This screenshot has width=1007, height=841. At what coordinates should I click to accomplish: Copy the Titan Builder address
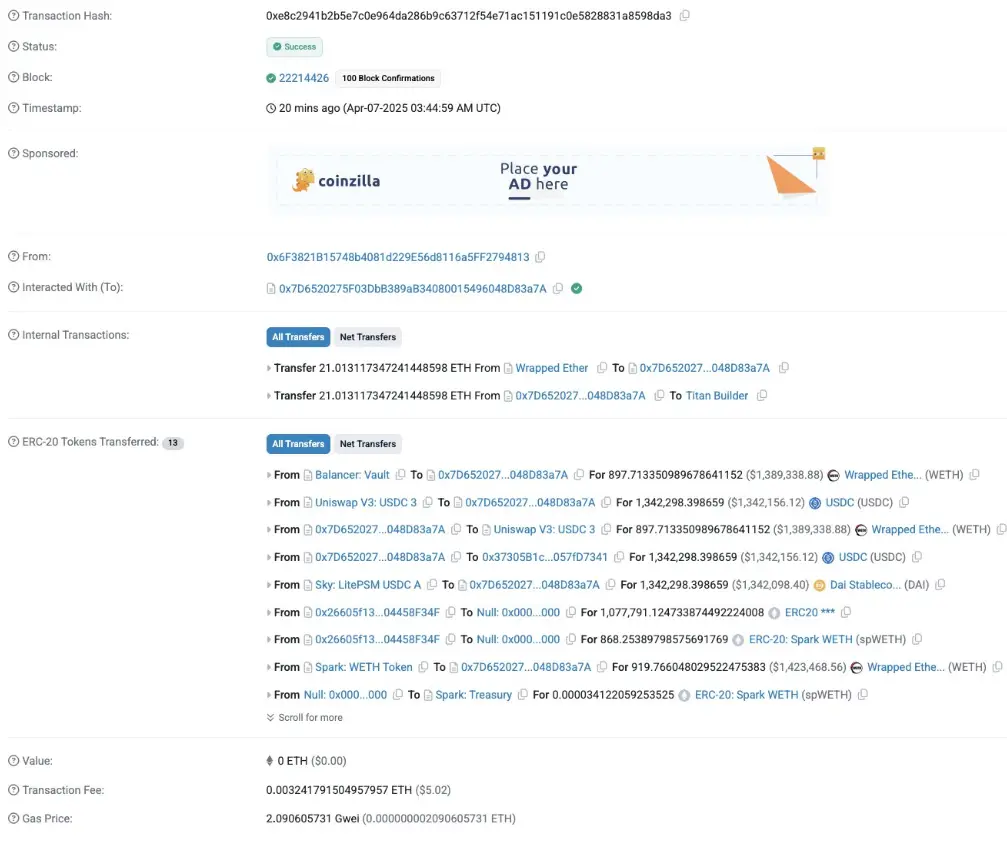(x=762, y=396)
